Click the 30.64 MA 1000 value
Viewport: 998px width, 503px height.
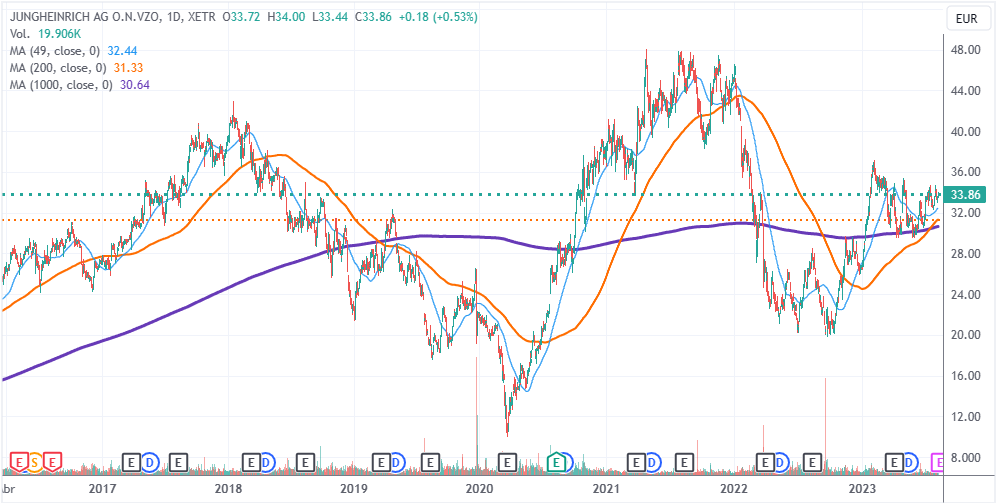[135, 84]
